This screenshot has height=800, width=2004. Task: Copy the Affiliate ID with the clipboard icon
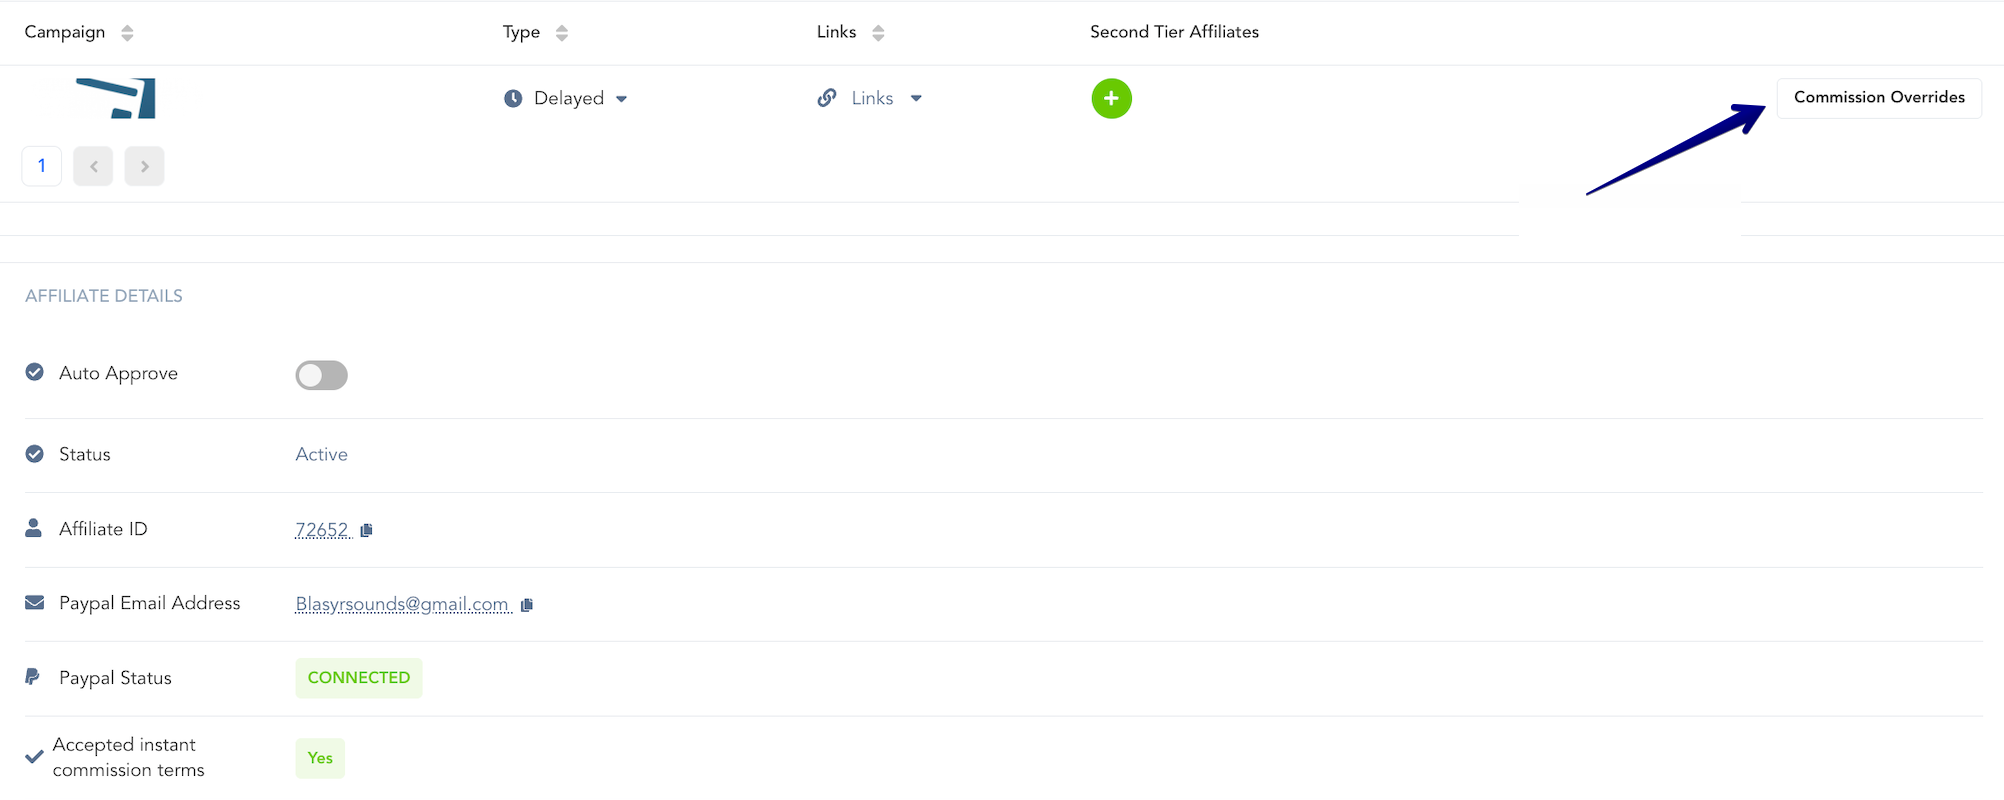[x=366, y=530]
